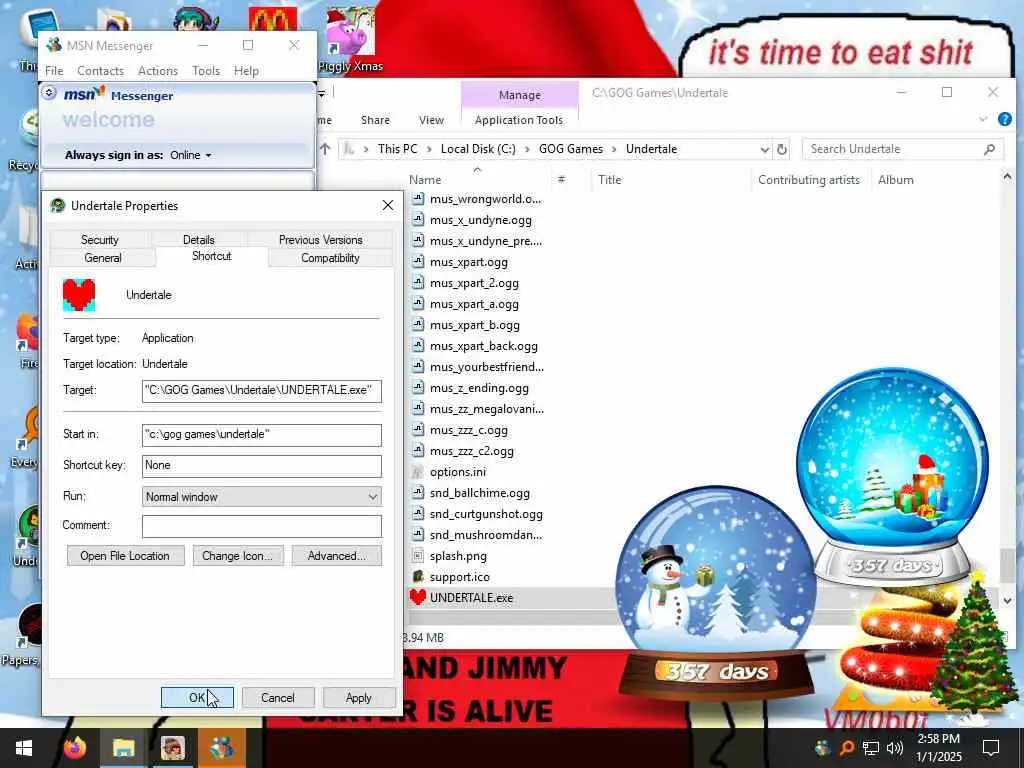This screenshot has width=1024, height=768.
Task: Sort by the Contributing artists column
Action: tap(809, 180)
